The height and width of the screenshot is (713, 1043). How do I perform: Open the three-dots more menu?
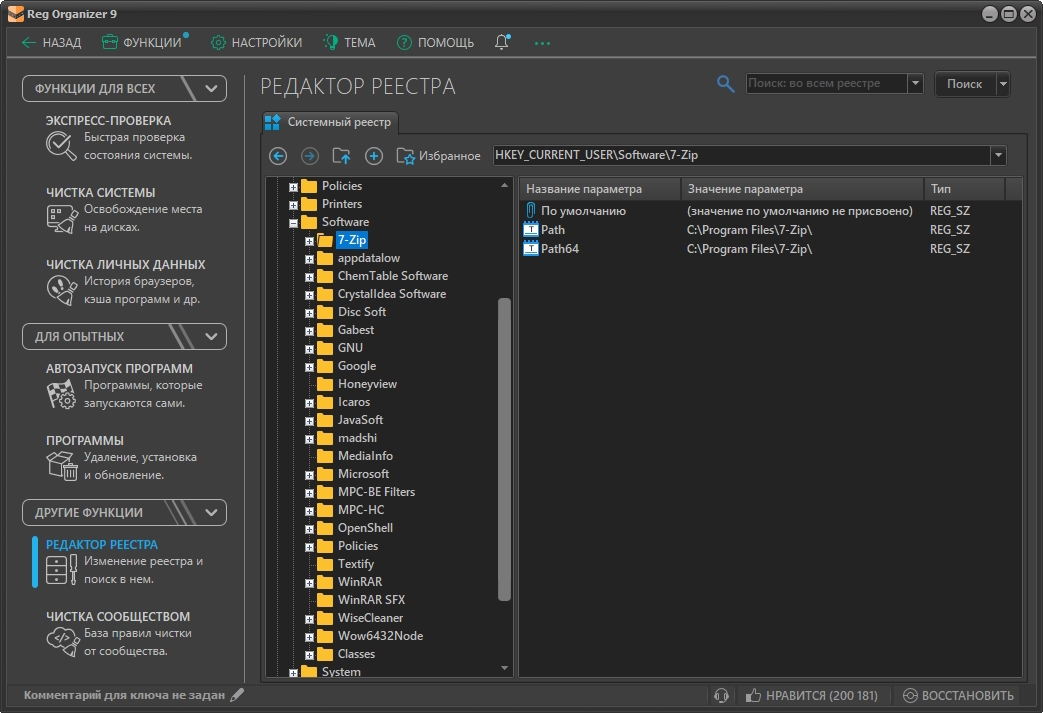tap(543, 43)
